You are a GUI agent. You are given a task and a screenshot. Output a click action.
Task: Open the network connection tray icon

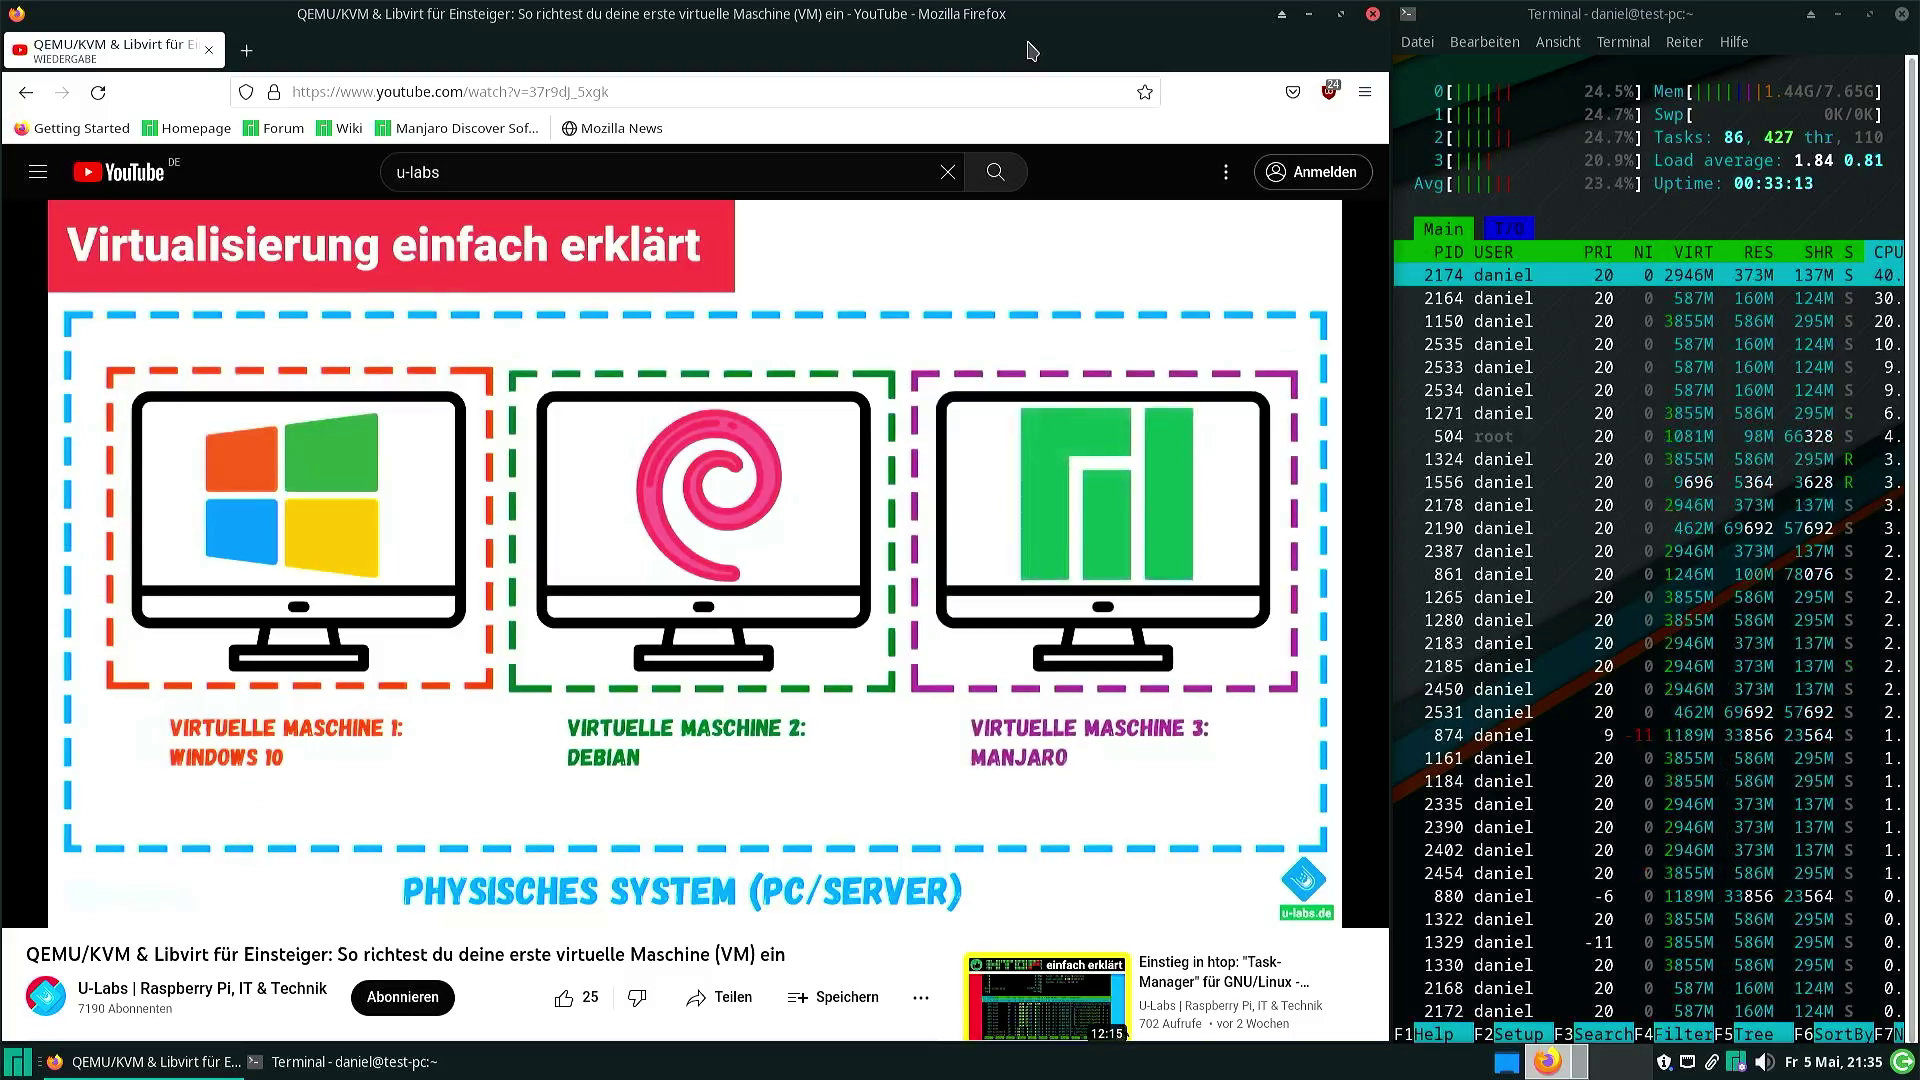tap(1688, 1062)
